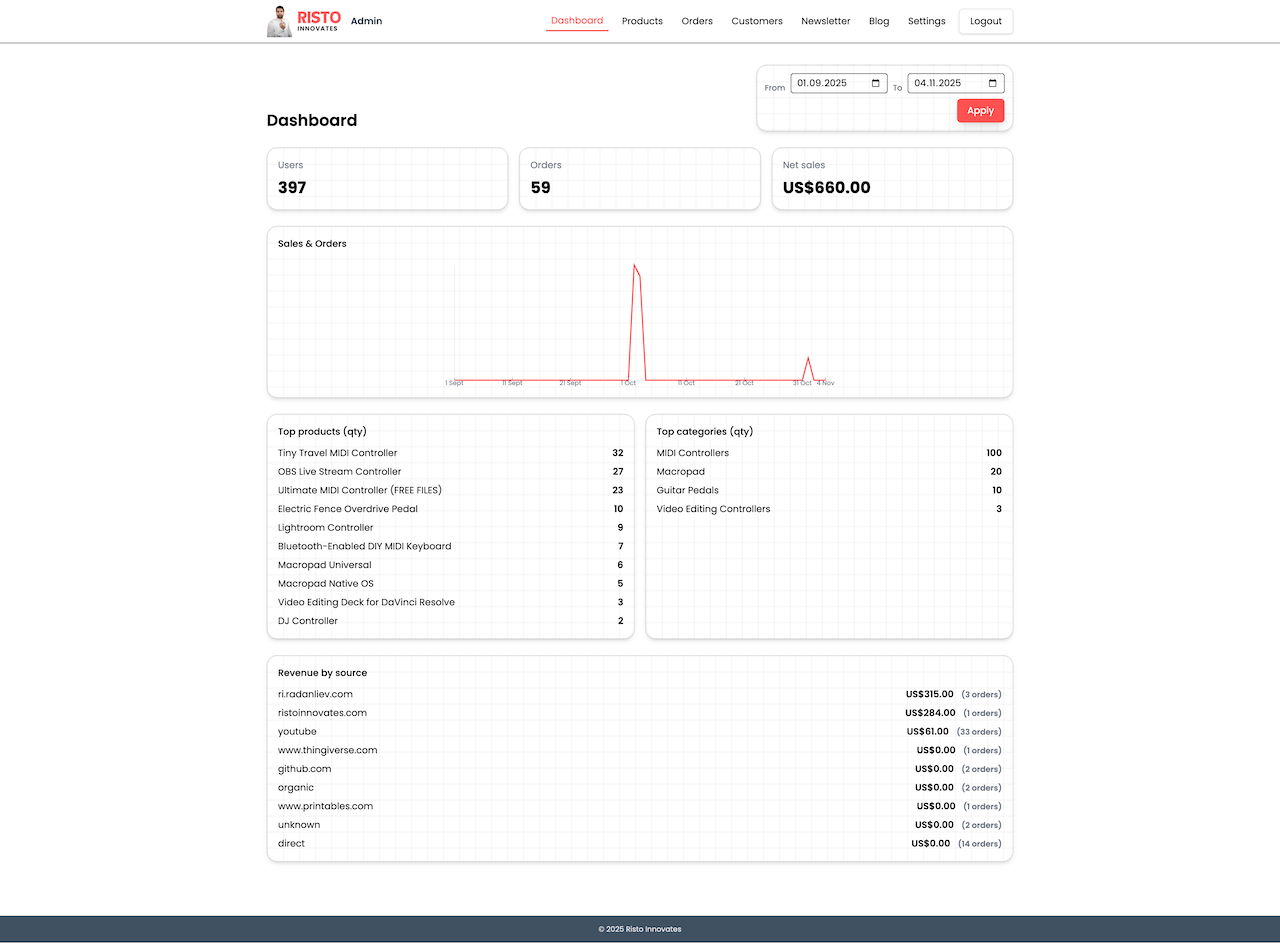Image resolution: width=1280 pixels, height=943 pixels.
Task: Open the Newsletter page
Action: (826, 21)
